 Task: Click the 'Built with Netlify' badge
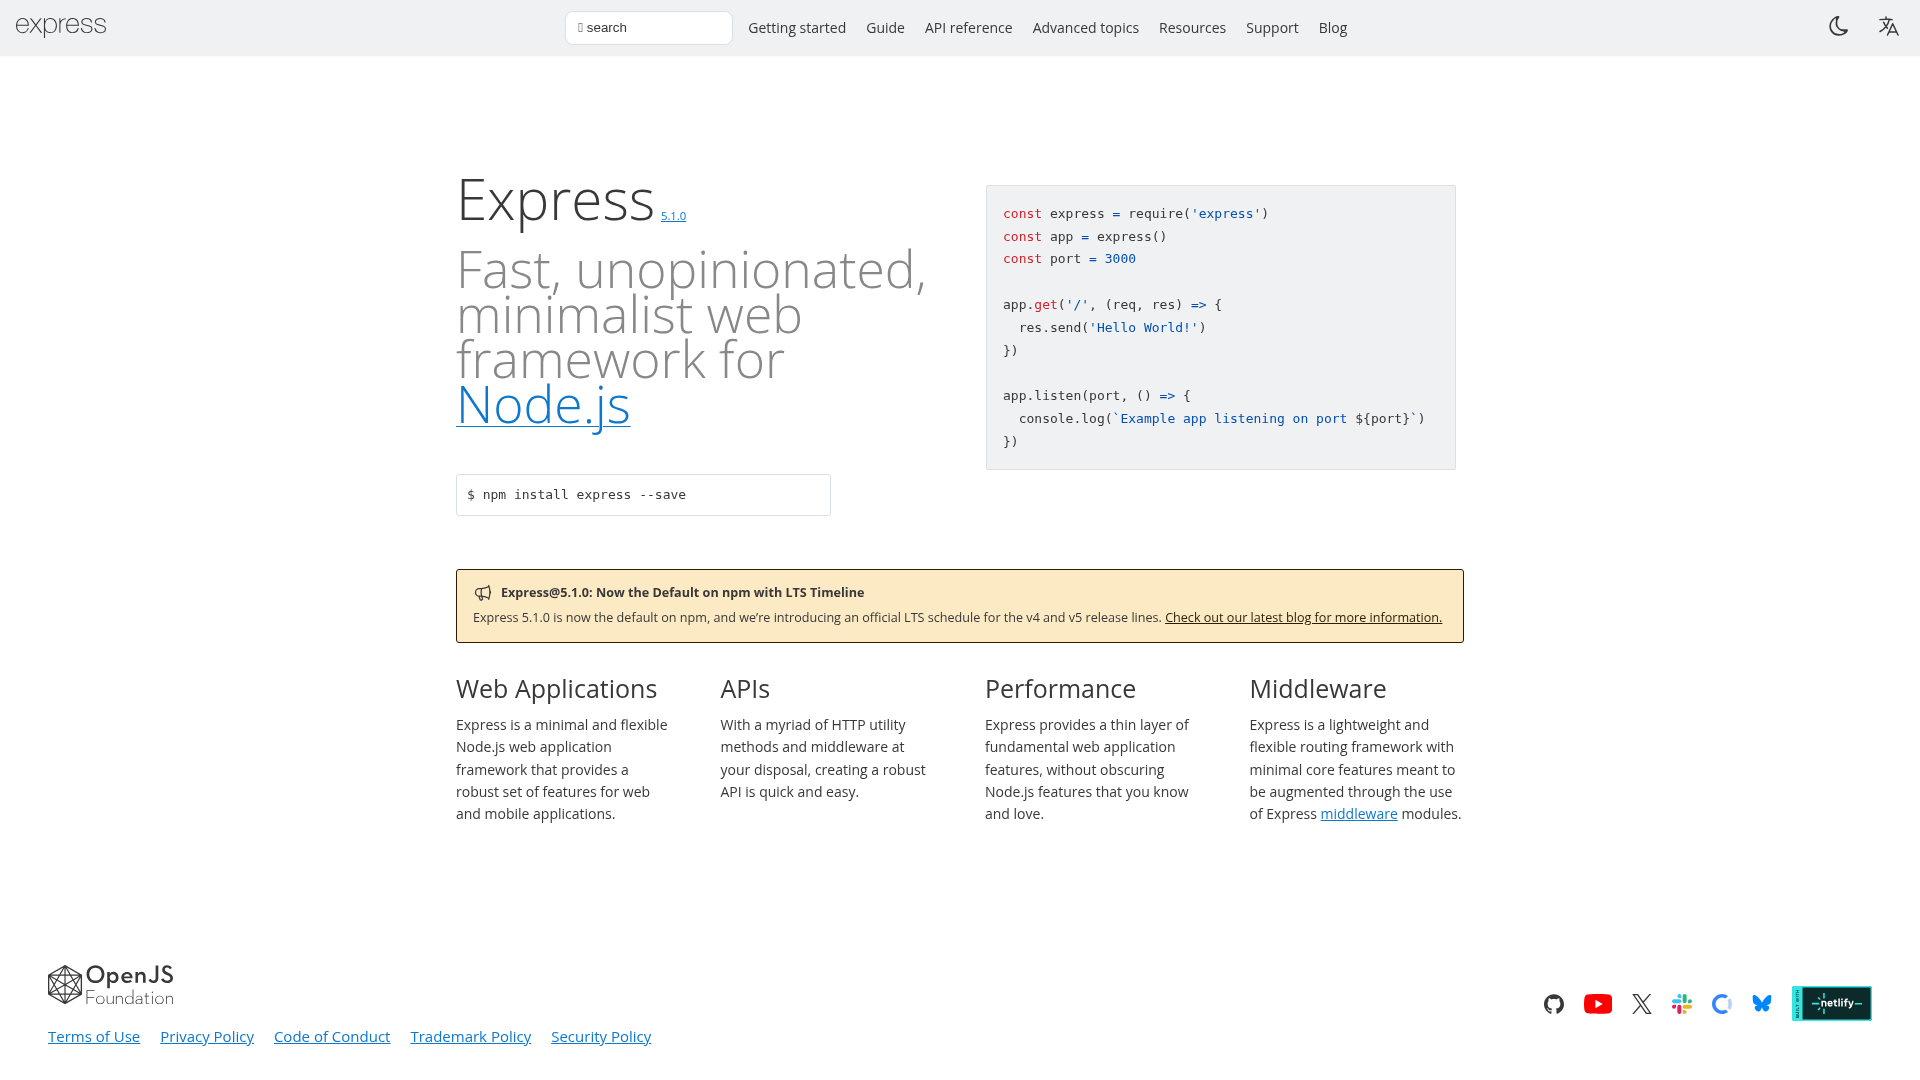coord(1832,1003)
